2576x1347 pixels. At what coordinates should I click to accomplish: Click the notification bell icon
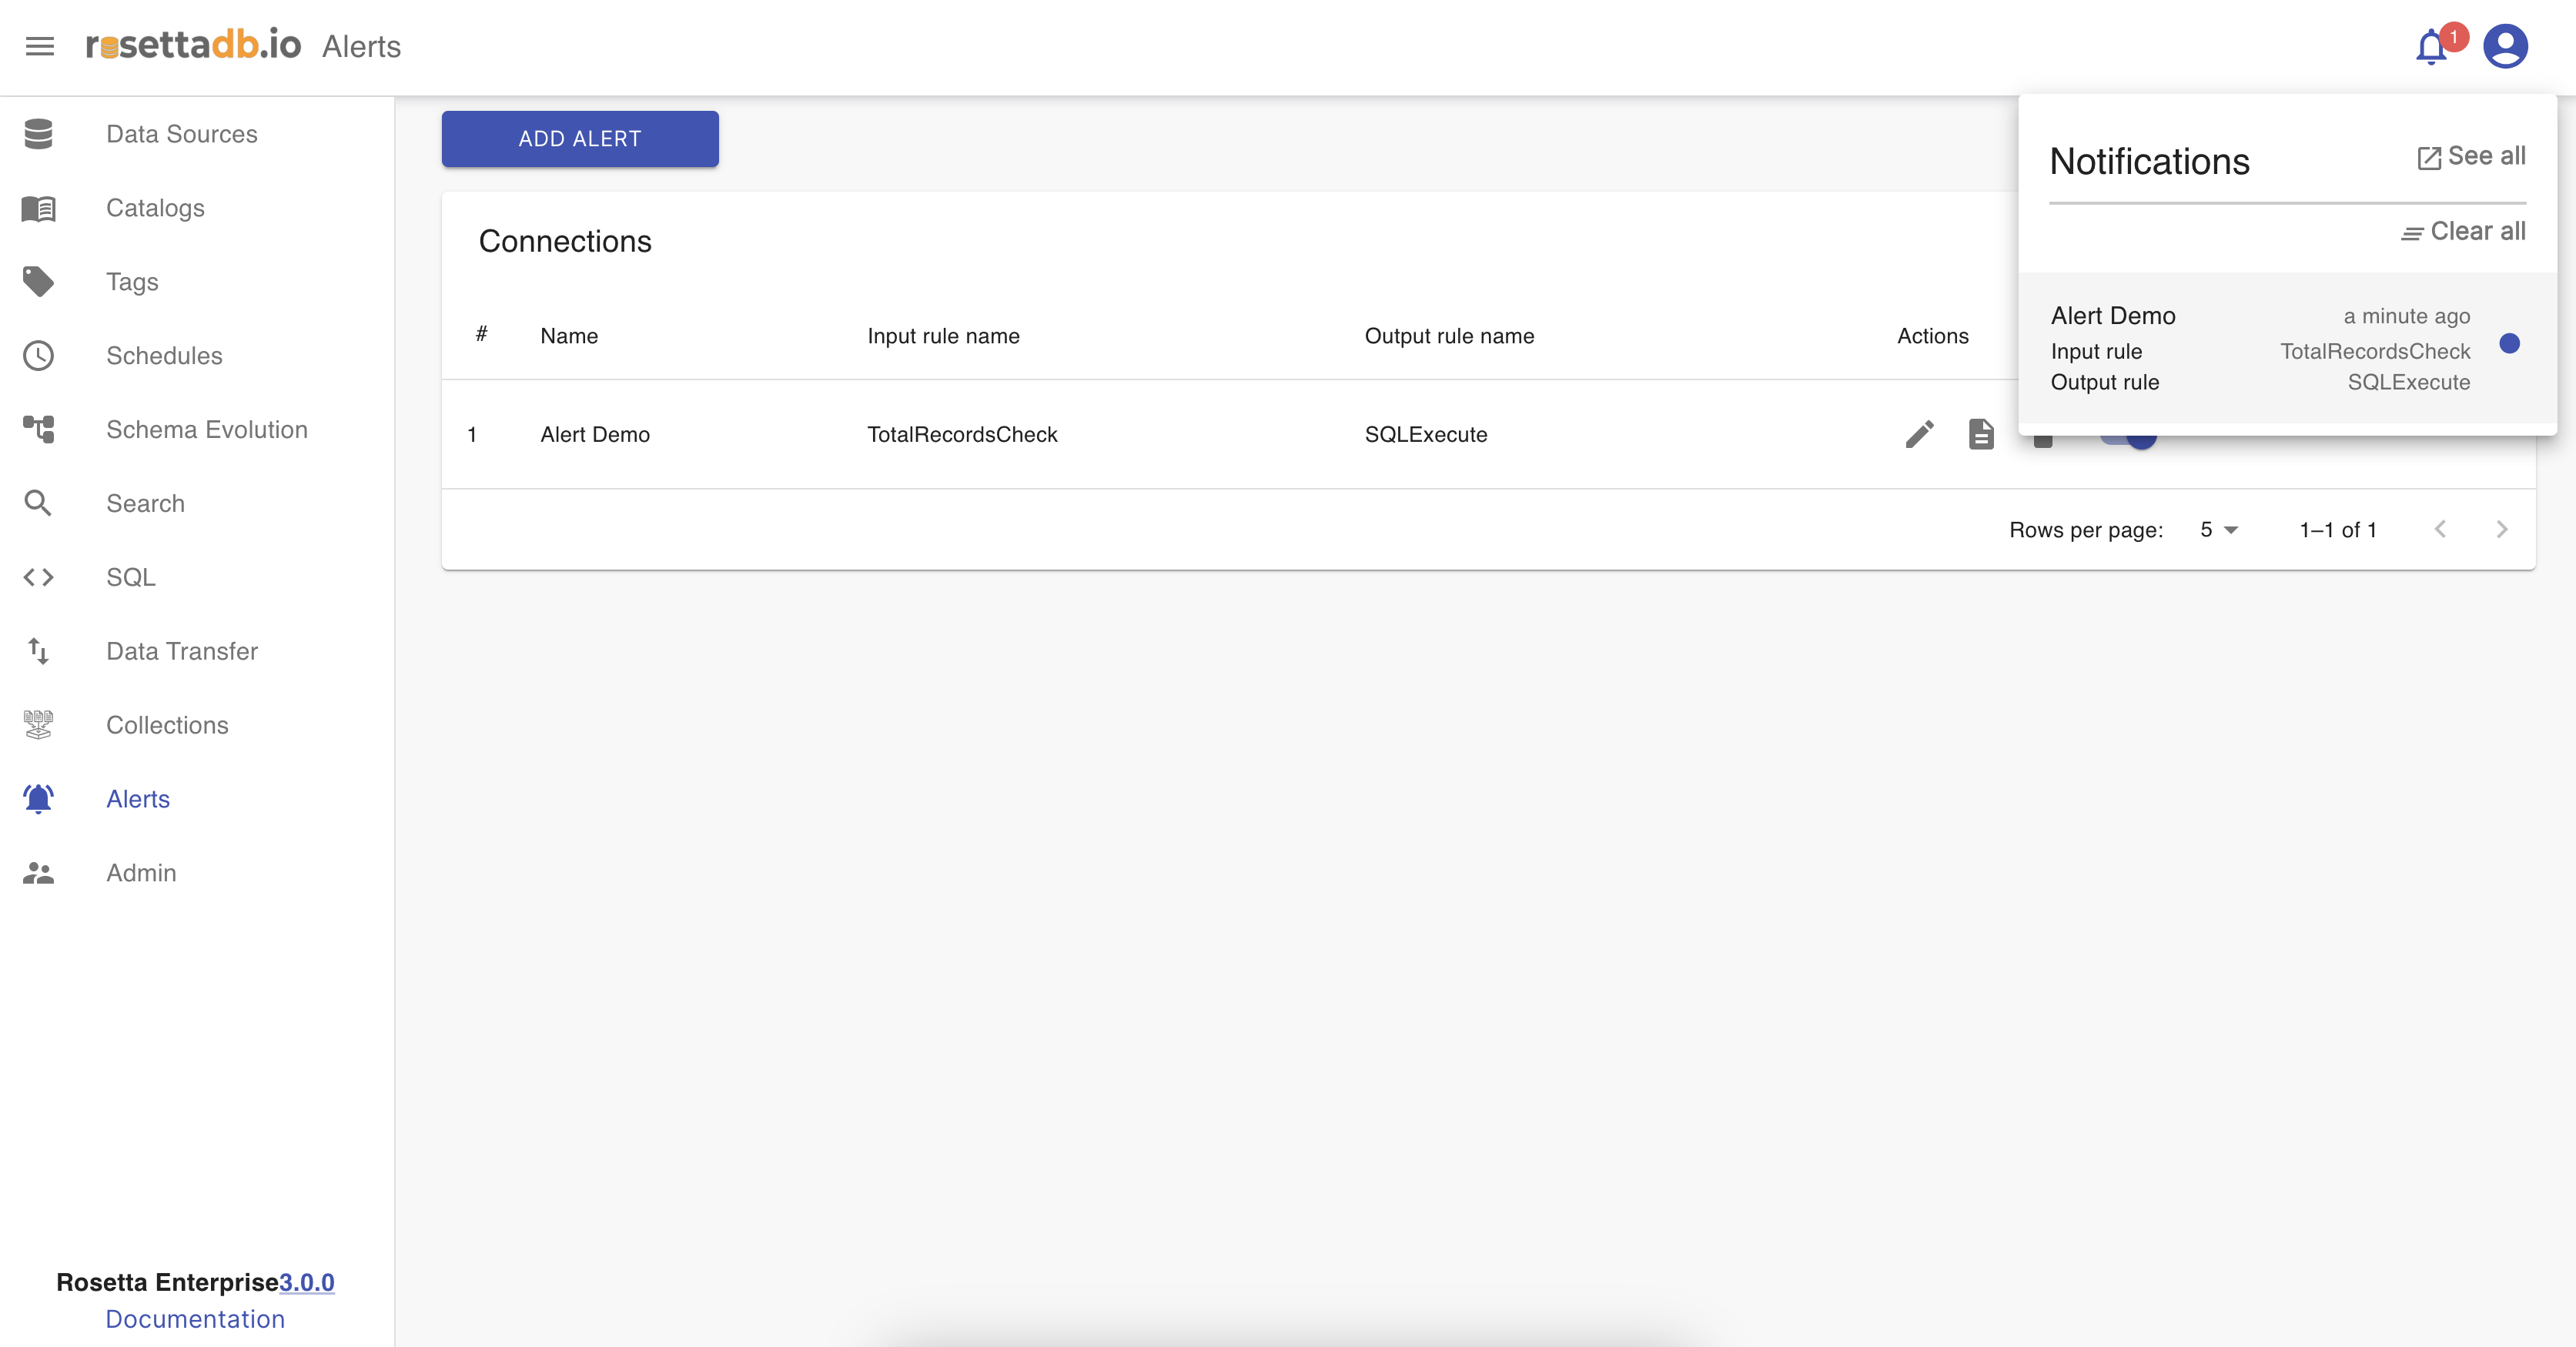(2431, 47)
